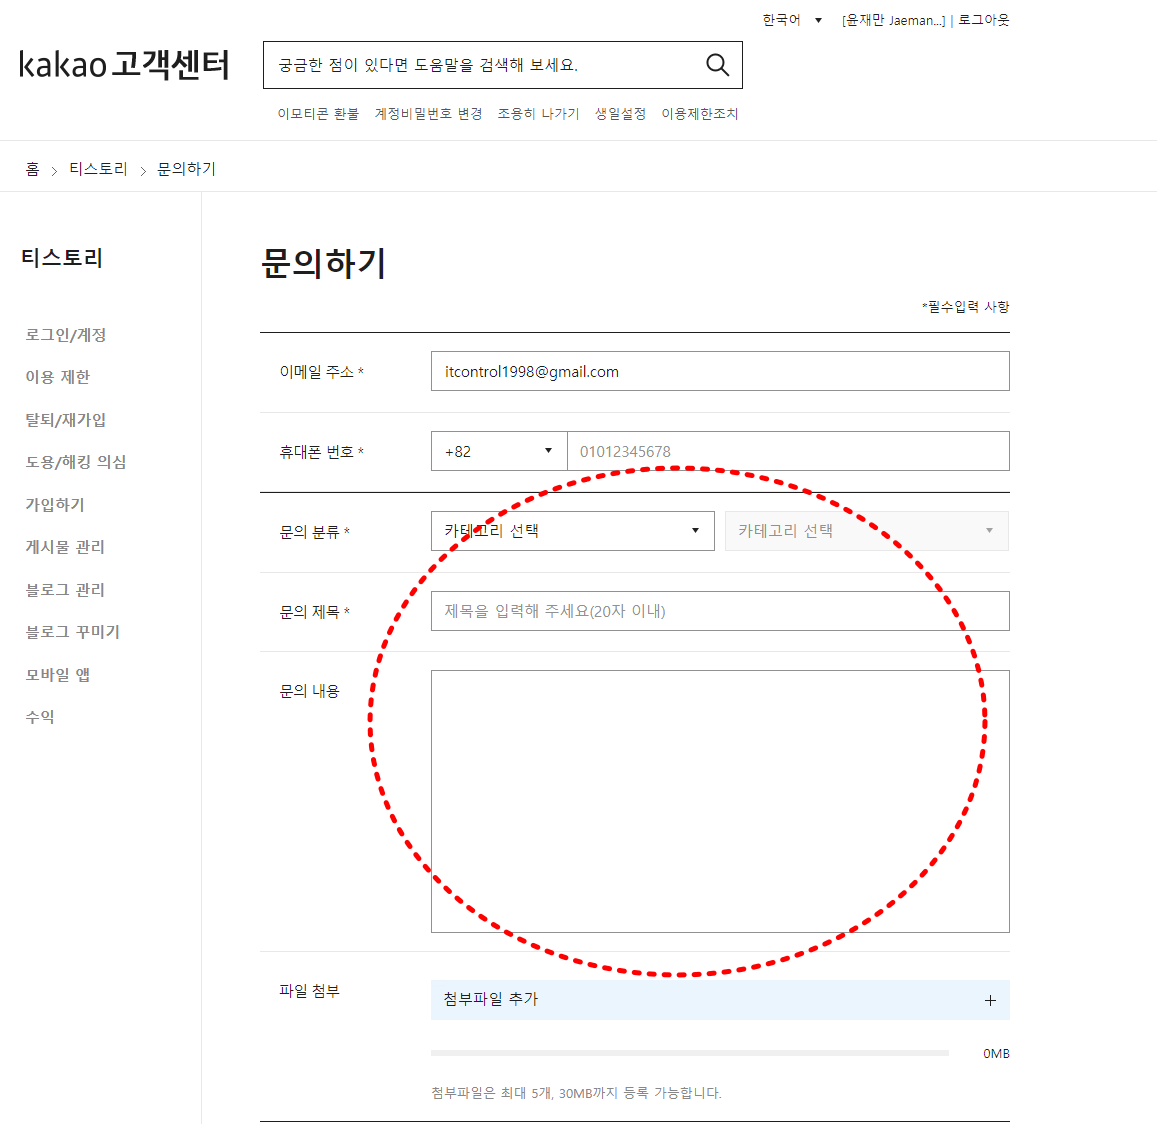1157x1124 pixels.
Task: Click the 문의 제목 input field
Action: tap(720, 611)
